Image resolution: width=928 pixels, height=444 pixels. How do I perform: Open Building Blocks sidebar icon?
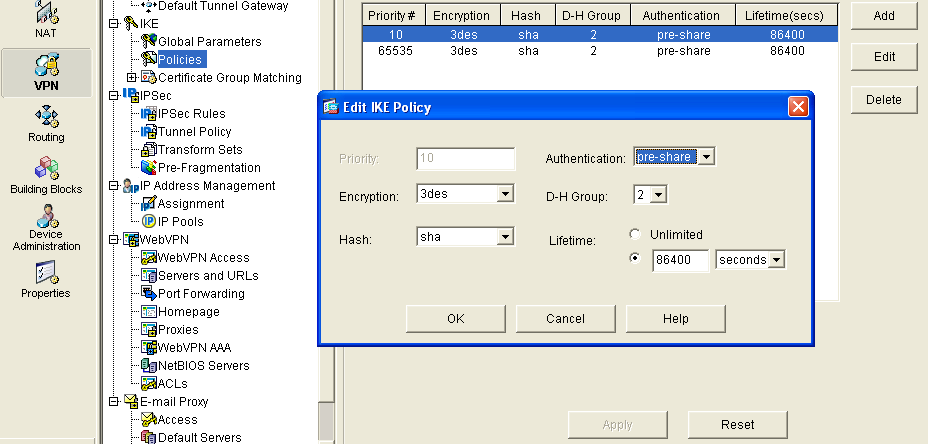click(46, 175)
